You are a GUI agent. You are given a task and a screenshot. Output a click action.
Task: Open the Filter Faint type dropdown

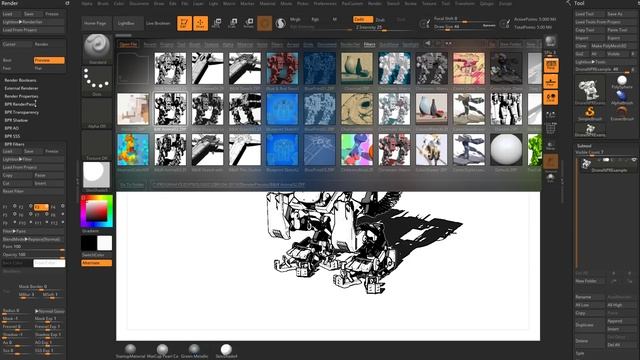pyautogui.click(x=33, y=231)
